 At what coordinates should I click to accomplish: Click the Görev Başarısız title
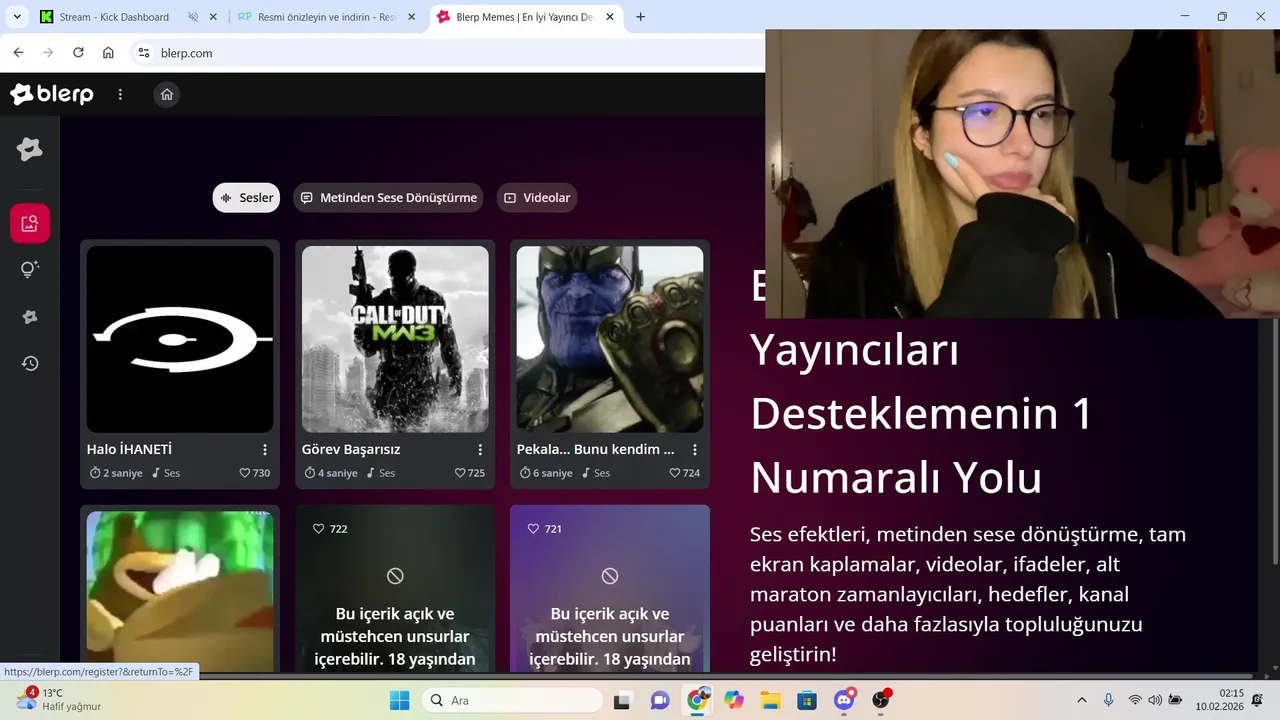coord(351,450)
